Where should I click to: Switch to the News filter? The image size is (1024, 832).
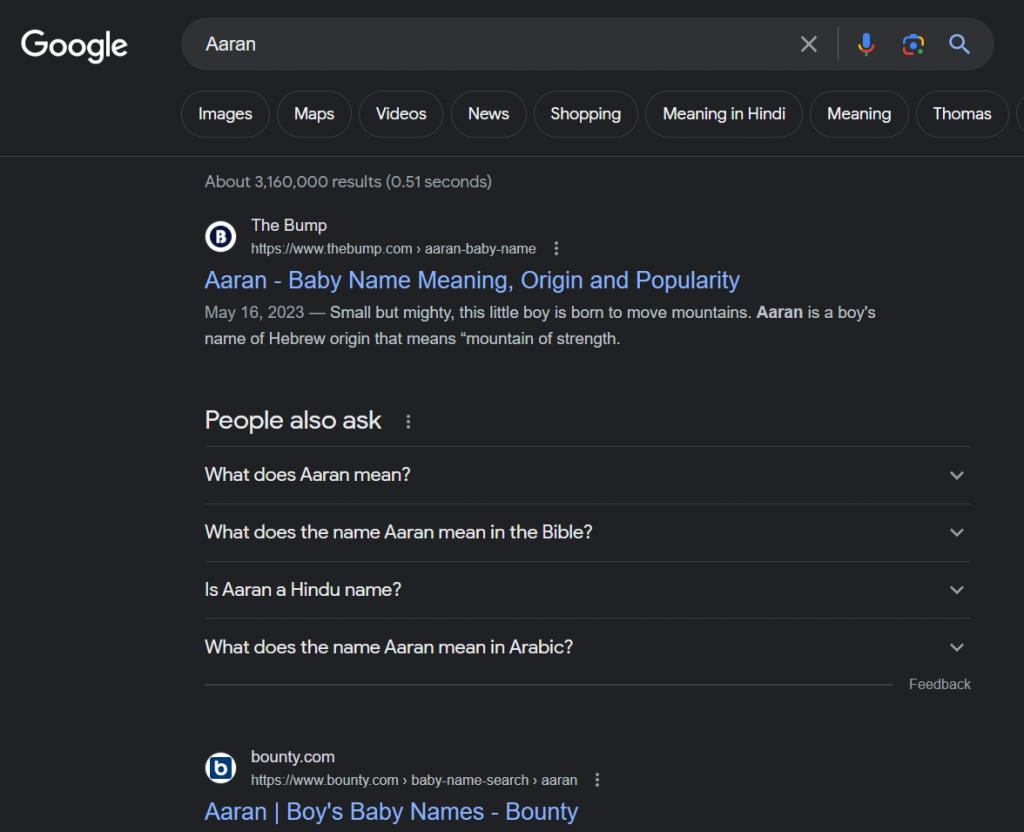(x=488, y=114)
